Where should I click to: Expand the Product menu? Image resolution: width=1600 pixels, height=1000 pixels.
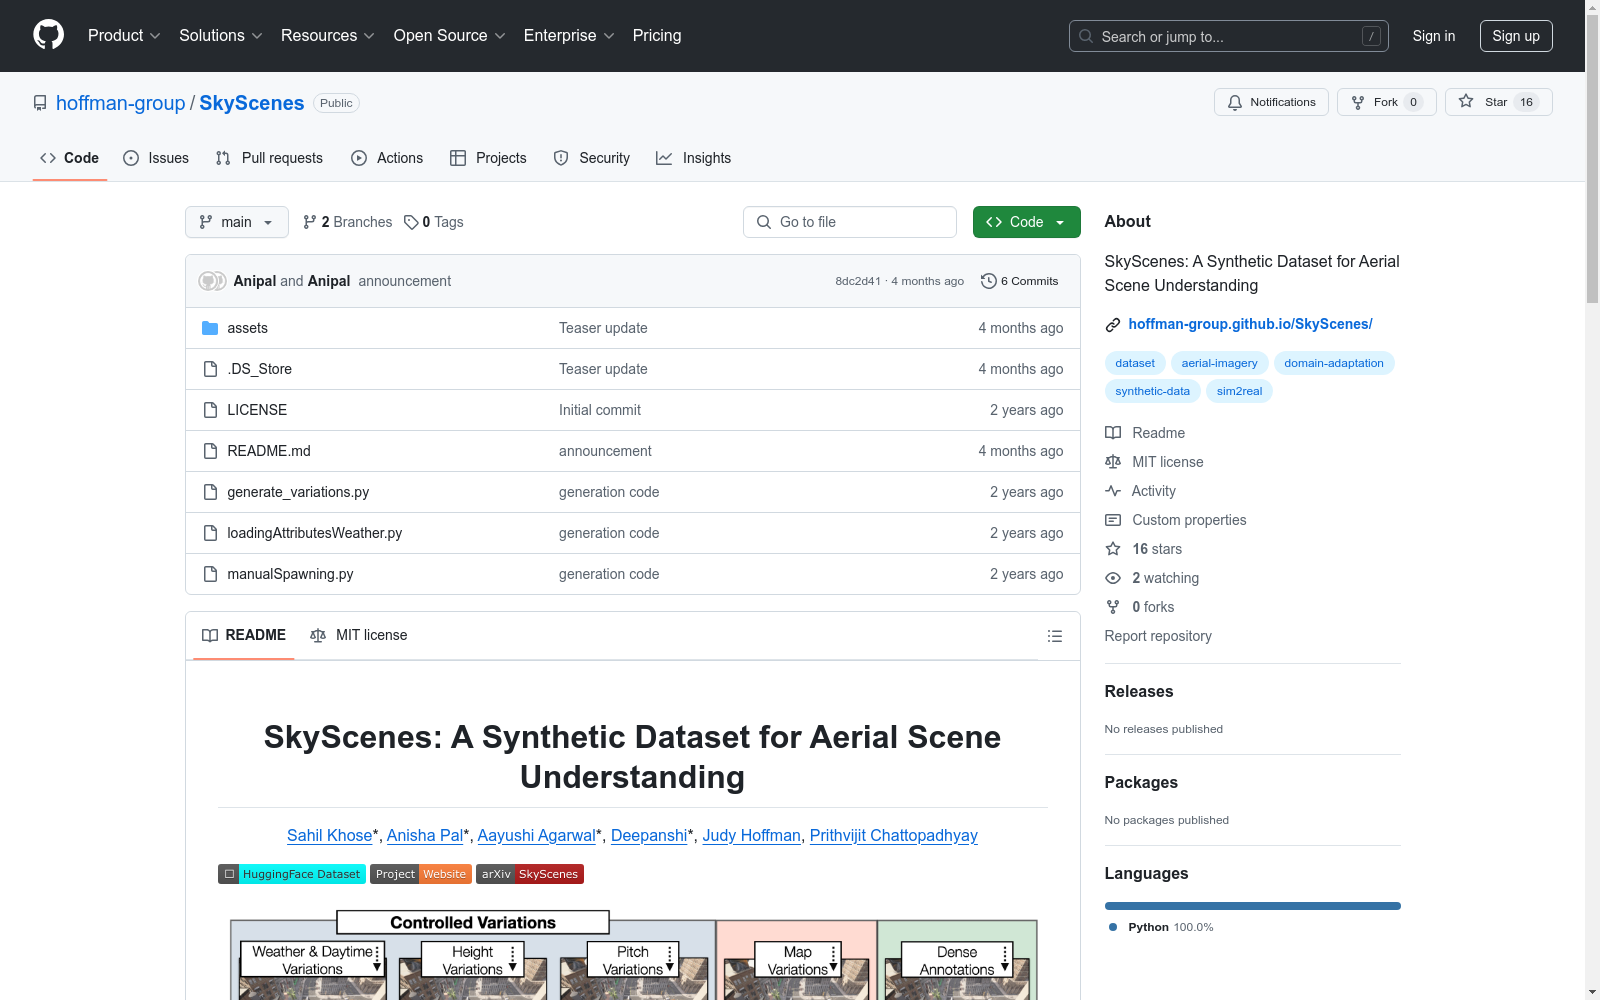(x=124, y=36)
